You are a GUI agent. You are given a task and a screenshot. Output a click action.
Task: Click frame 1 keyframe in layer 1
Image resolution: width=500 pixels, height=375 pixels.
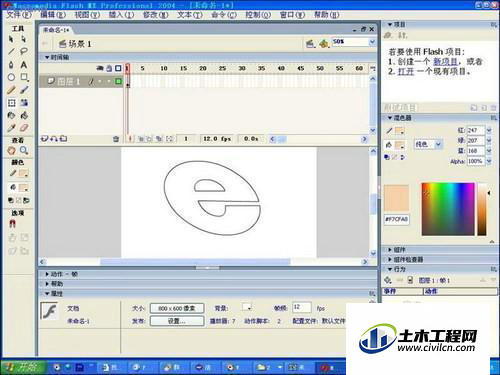[128, 82]
